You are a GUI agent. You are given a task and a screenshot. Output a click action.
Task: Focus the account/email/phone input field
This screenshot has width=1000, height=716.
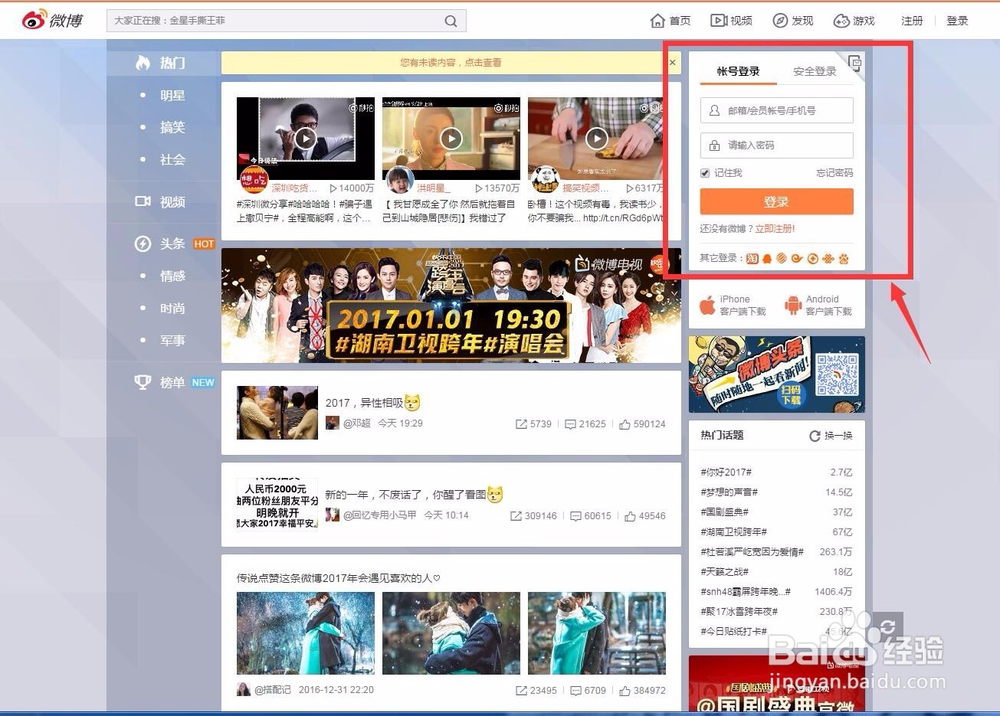click(x=776, y=110)
